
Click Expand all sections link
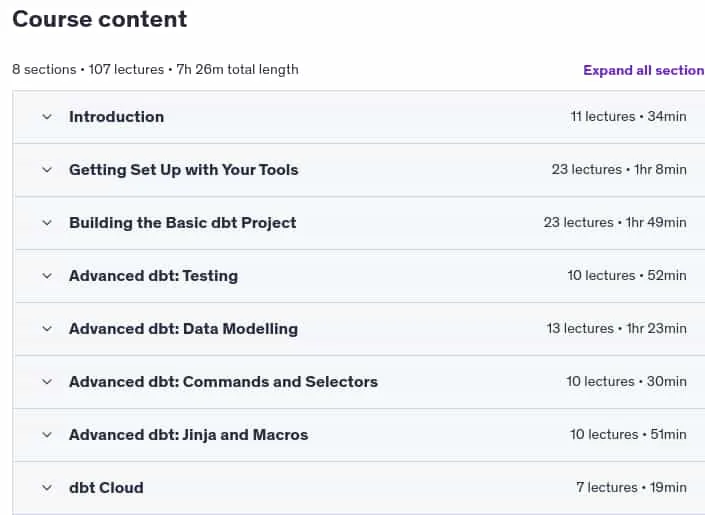(x=644, y=70)
